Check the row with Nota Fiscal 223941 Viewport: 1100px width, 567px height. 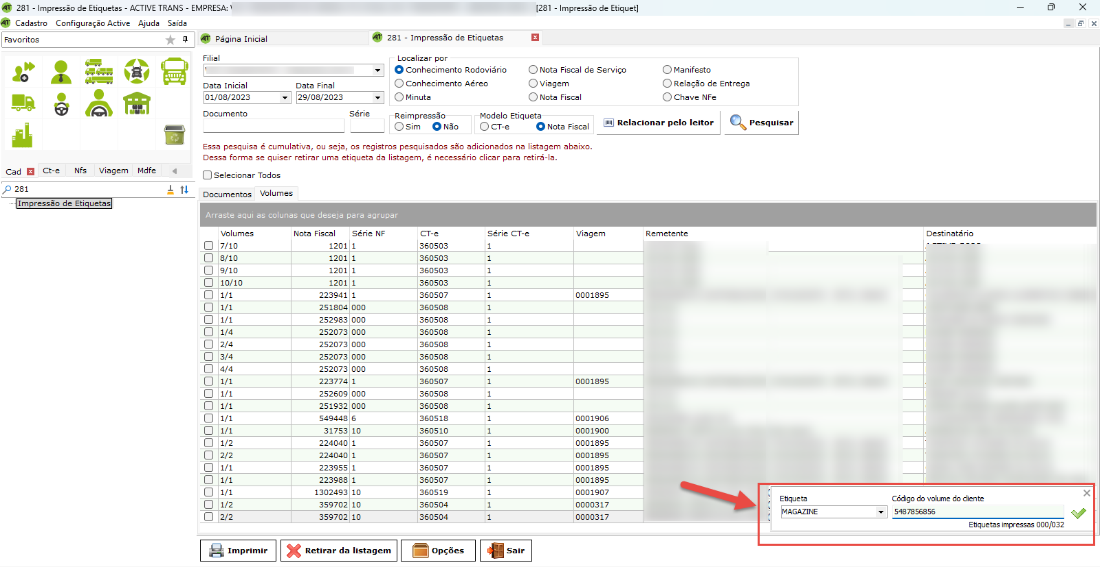[x=208, y=295]
